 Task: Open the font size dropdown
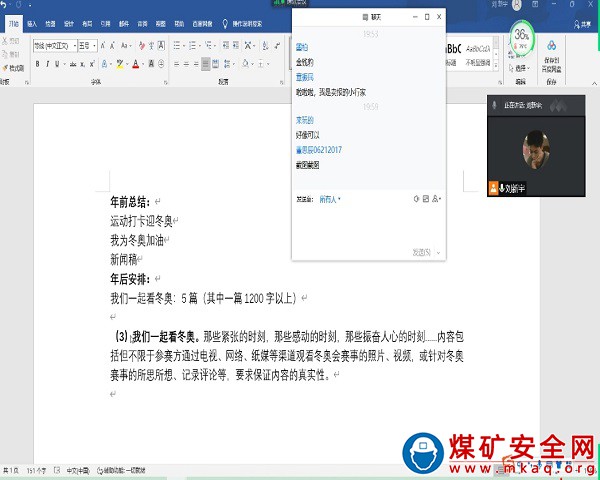94,46
